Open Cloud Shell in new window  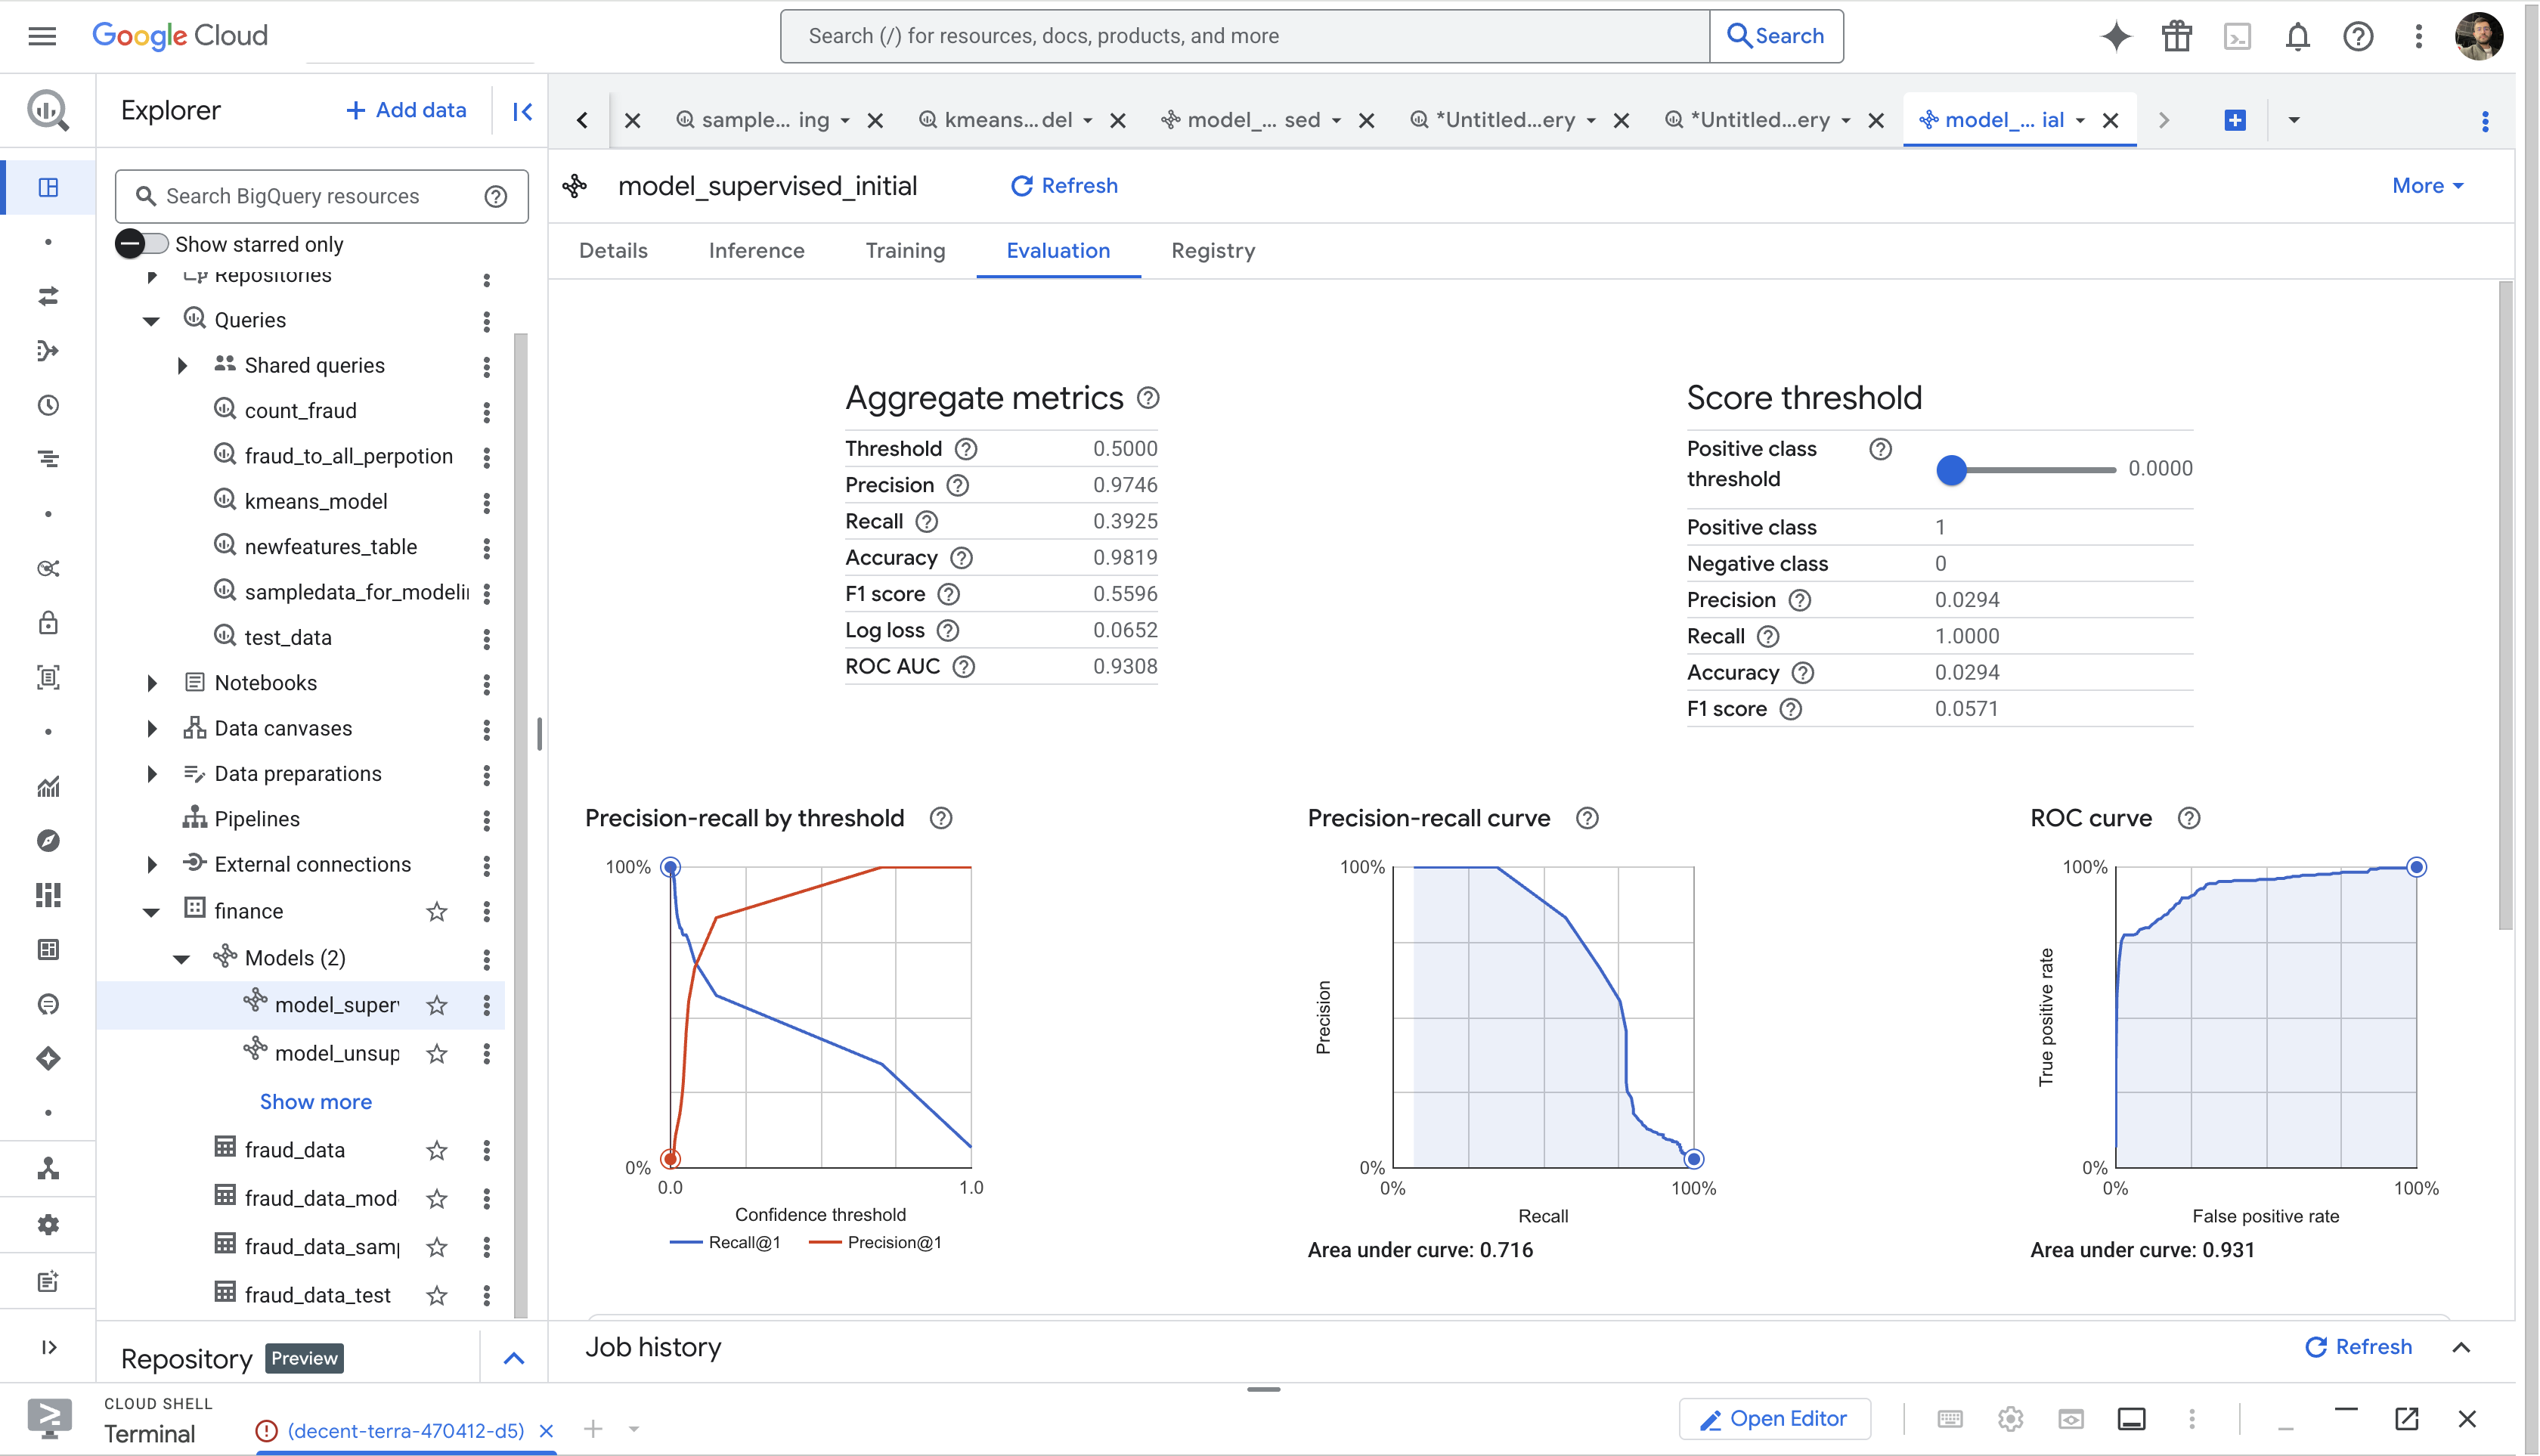click(x=2406, y=1419)
